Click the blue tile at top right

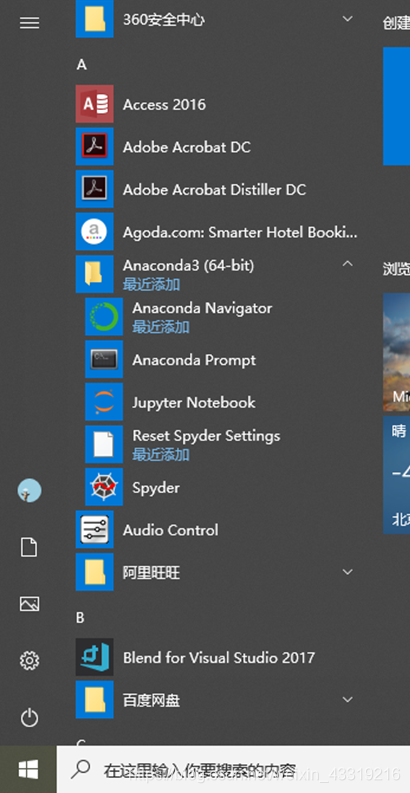[x=397, y=106]
